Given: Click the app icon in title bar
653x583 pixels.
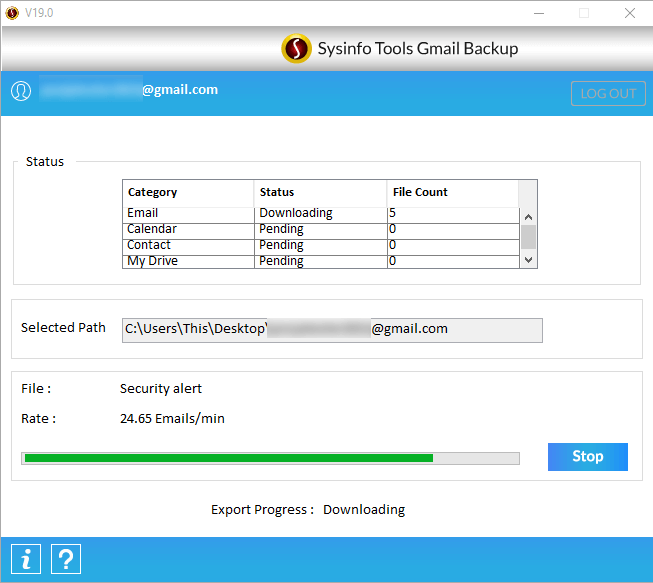Looking at the screenshot, I should [12, 13].
